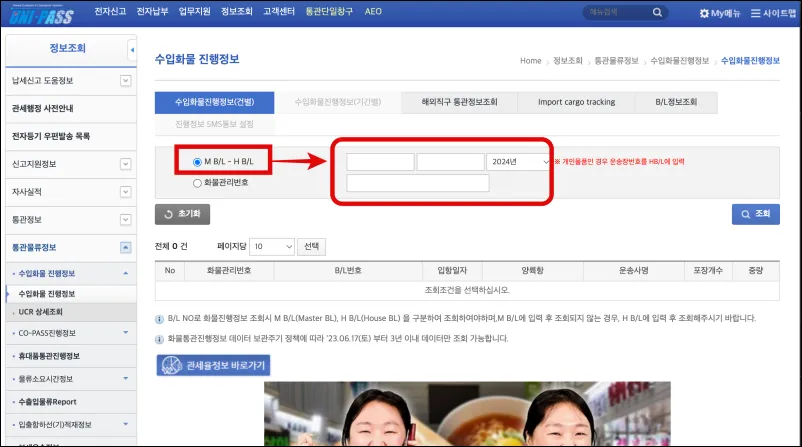Switch to 진행정보 SMS통보 설정 tab
This screenshot has height=447, width=802.
(x=214, y=124)
